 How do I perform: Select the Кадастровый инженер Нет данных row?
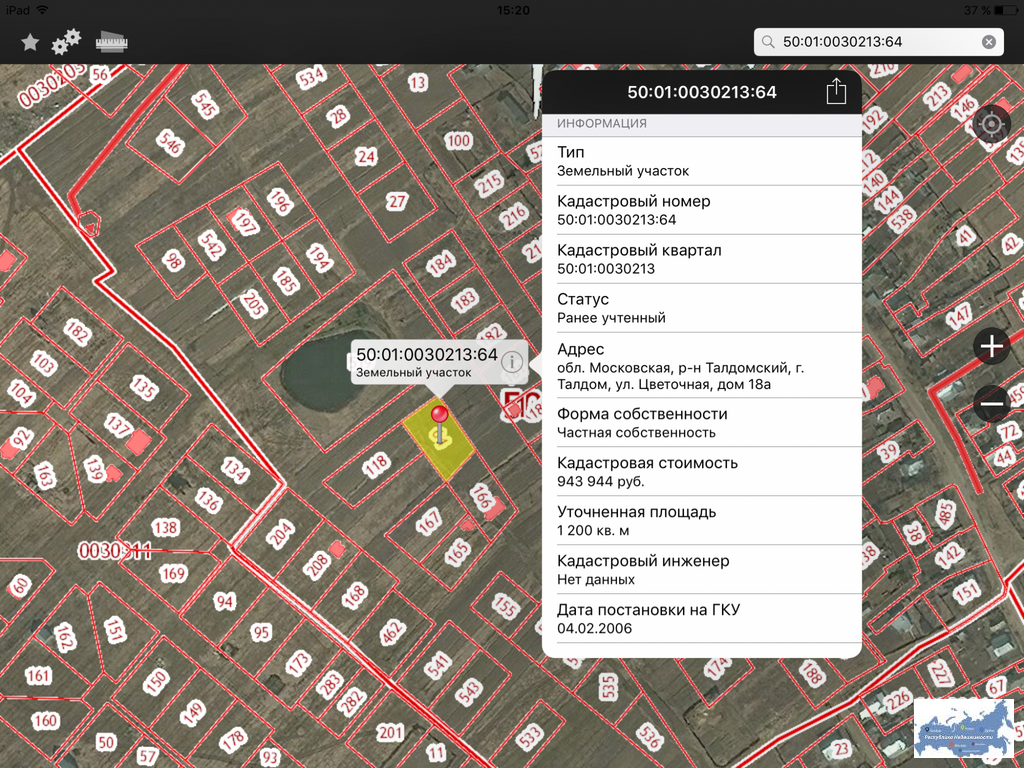coord(701,569)
